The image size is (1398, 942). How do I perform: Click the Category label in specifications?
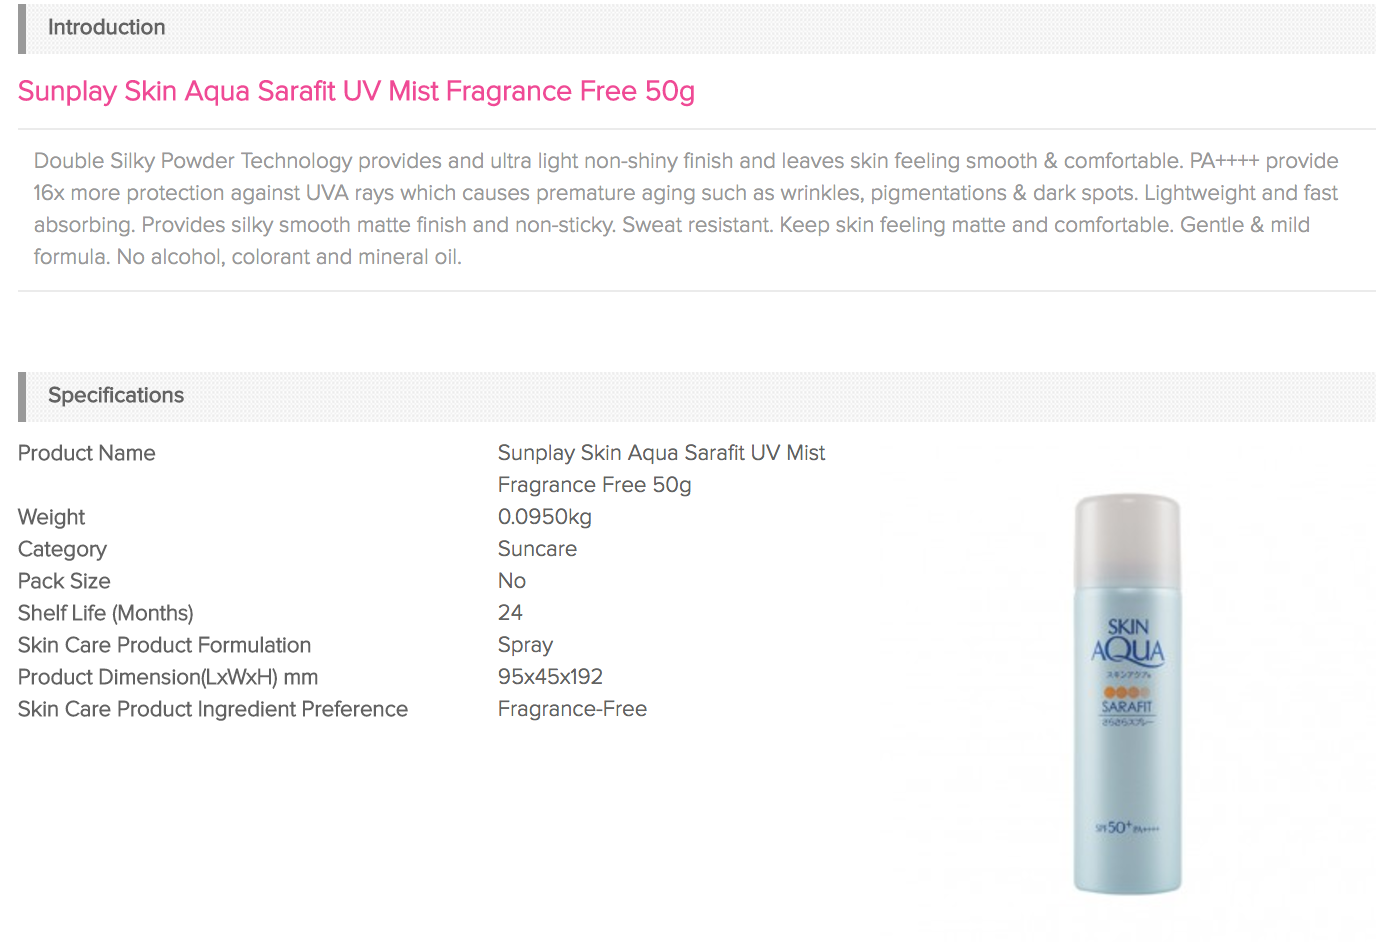62,549
